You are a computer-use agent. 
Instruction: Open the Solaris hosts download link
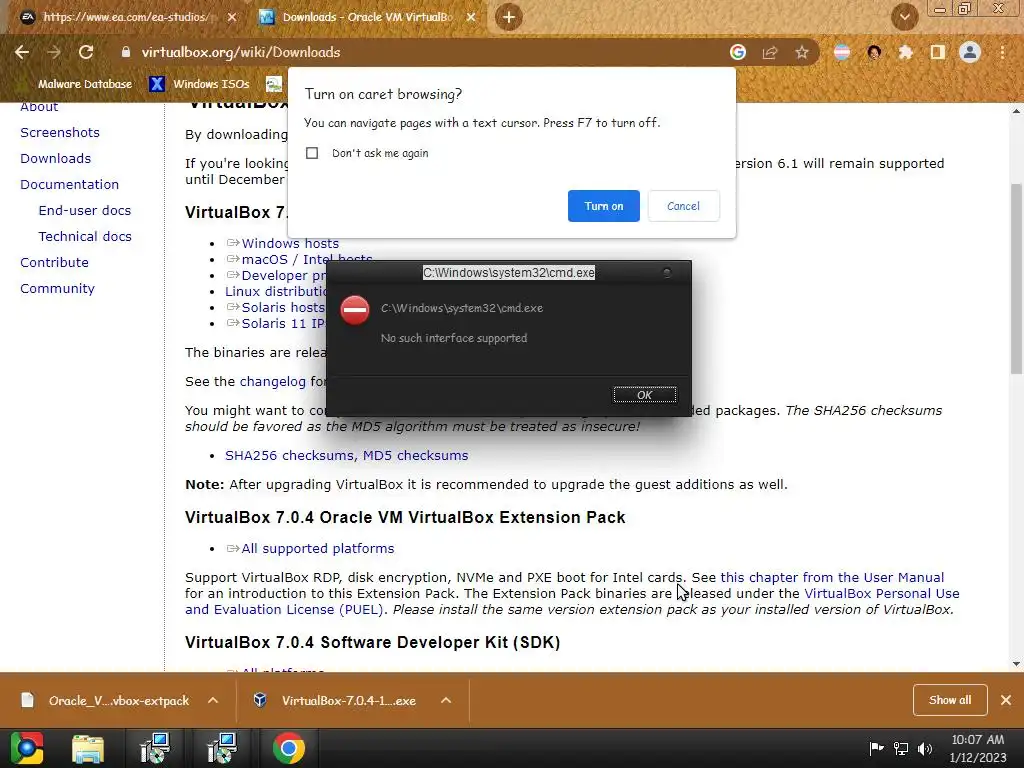(283, 308)
